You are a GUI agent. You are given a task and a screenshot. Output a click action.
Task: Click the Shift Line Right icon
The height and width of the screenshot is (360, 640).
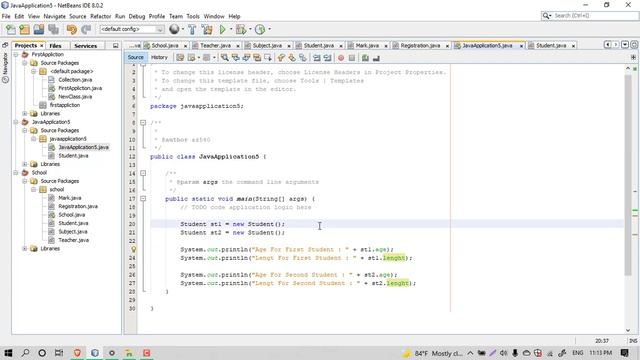click(327, 58)
